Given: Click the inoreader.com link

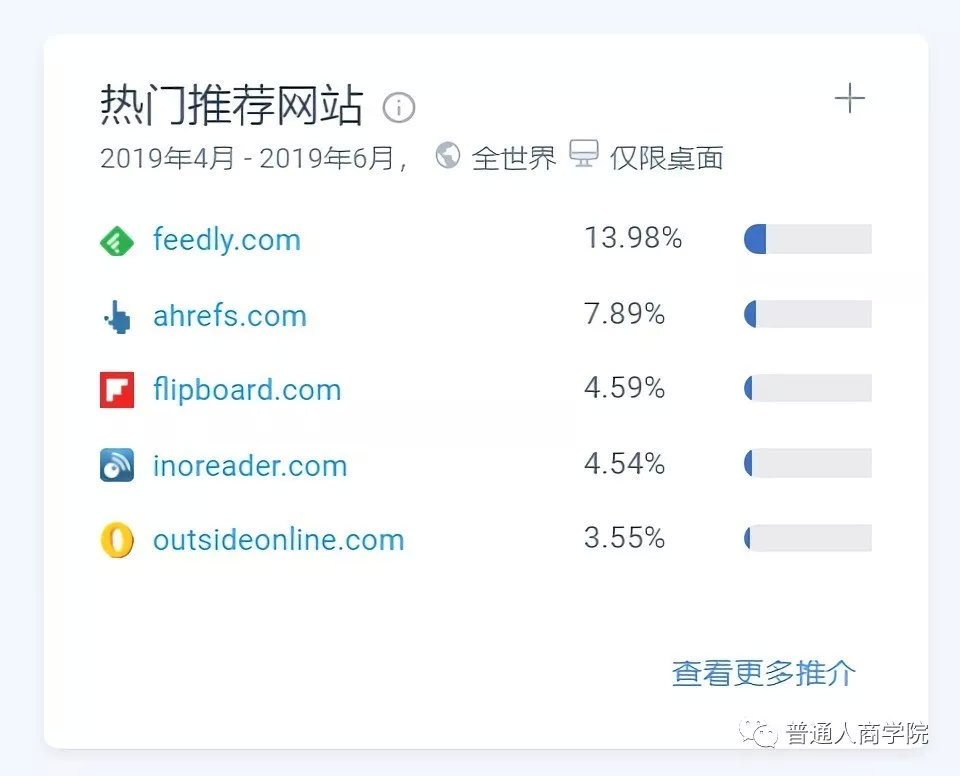Looking at the screenshot, I should click(250, 464).
